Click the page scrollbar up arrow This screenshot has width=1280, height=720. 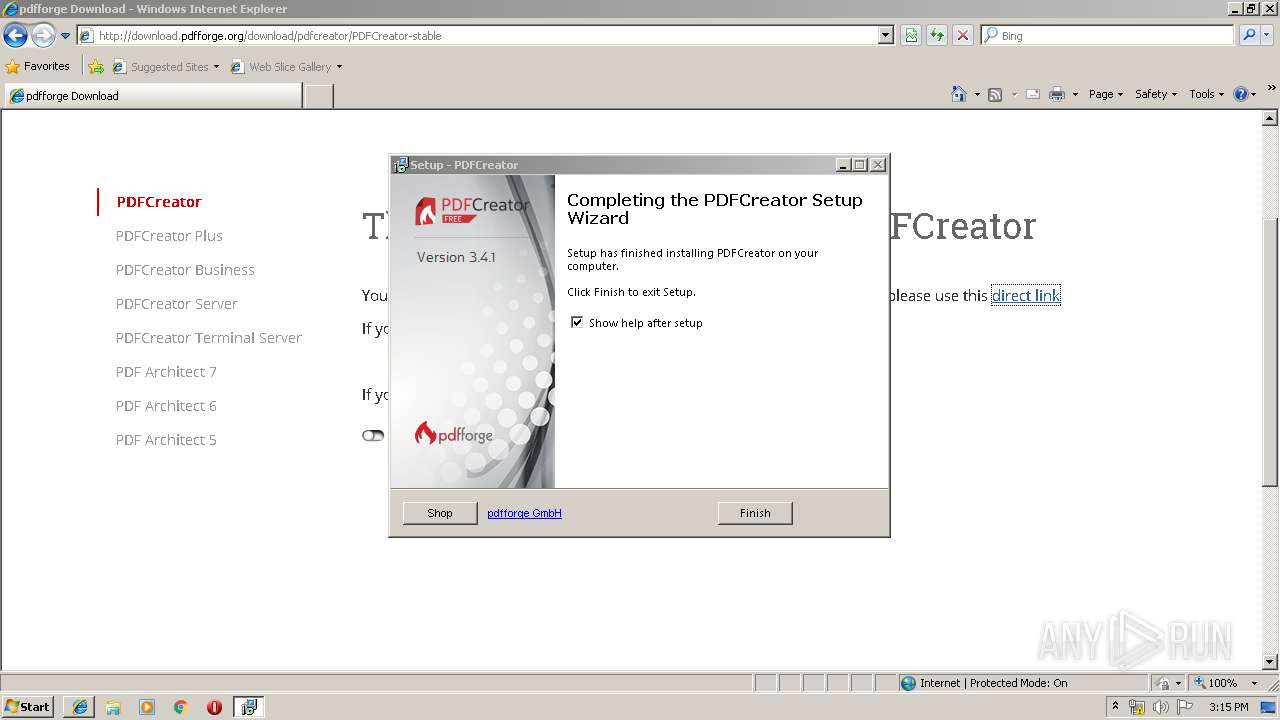tap(1271, 118)
